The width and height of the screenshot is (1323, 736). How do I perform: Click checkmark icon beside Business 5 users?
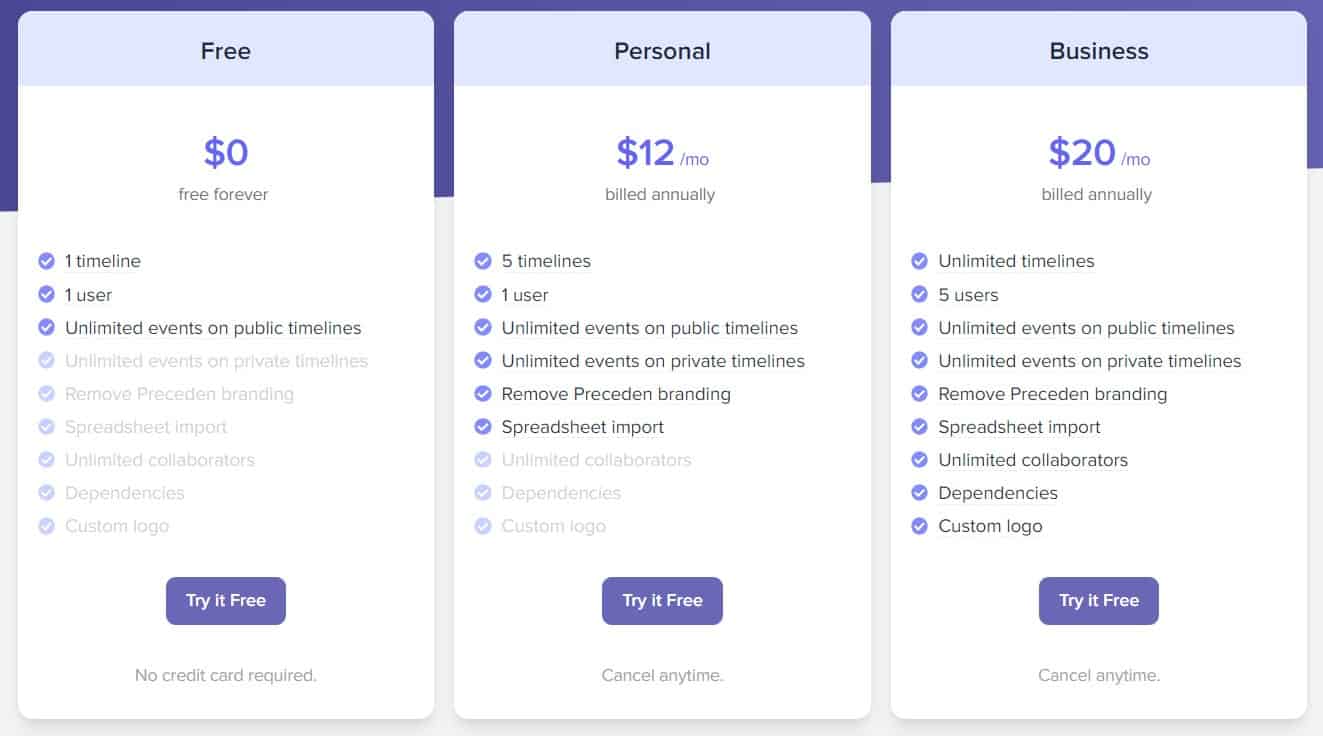click(919, 295)
